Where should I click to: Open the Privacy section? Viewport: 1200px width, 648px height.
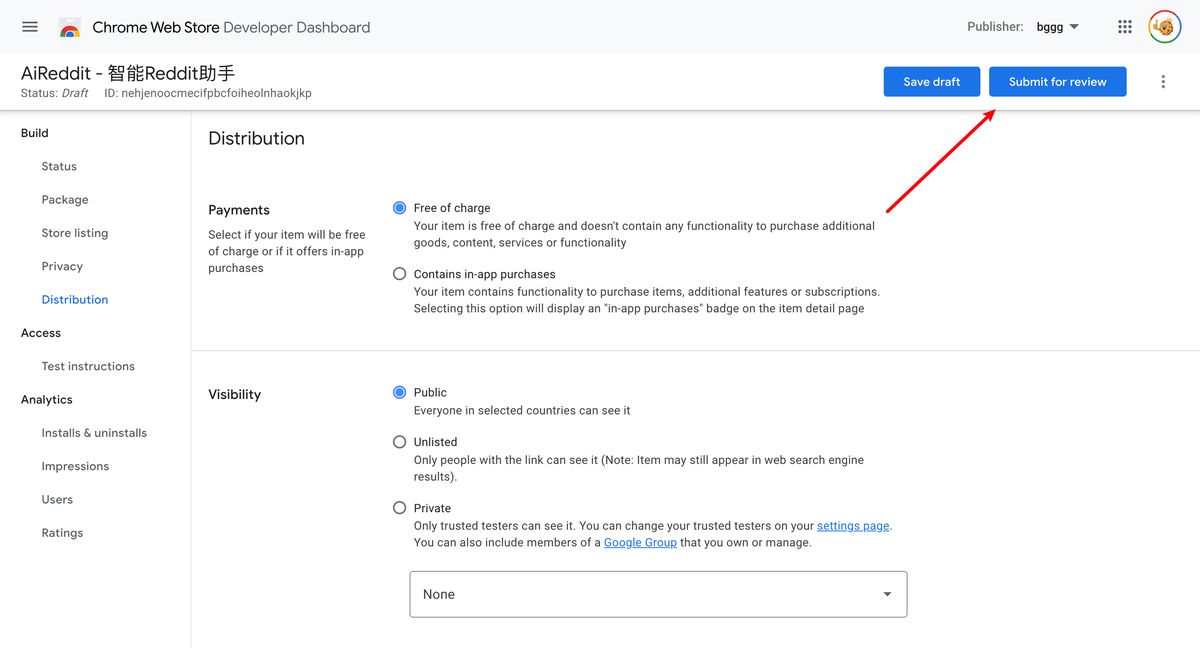[x=62, y=265]
